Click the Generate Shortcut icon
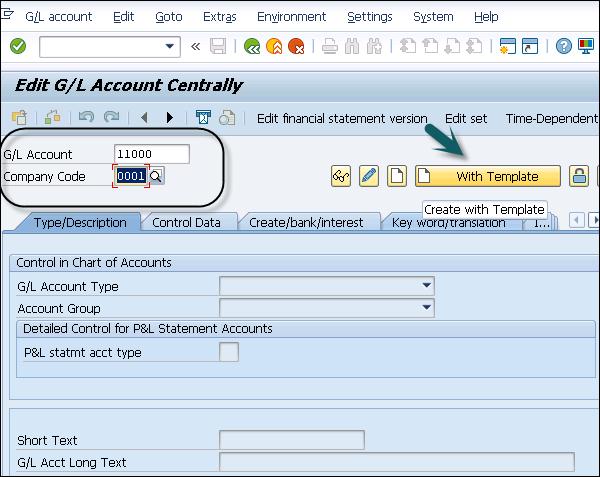This screenshot has width=600, height=477. [530, 46]
